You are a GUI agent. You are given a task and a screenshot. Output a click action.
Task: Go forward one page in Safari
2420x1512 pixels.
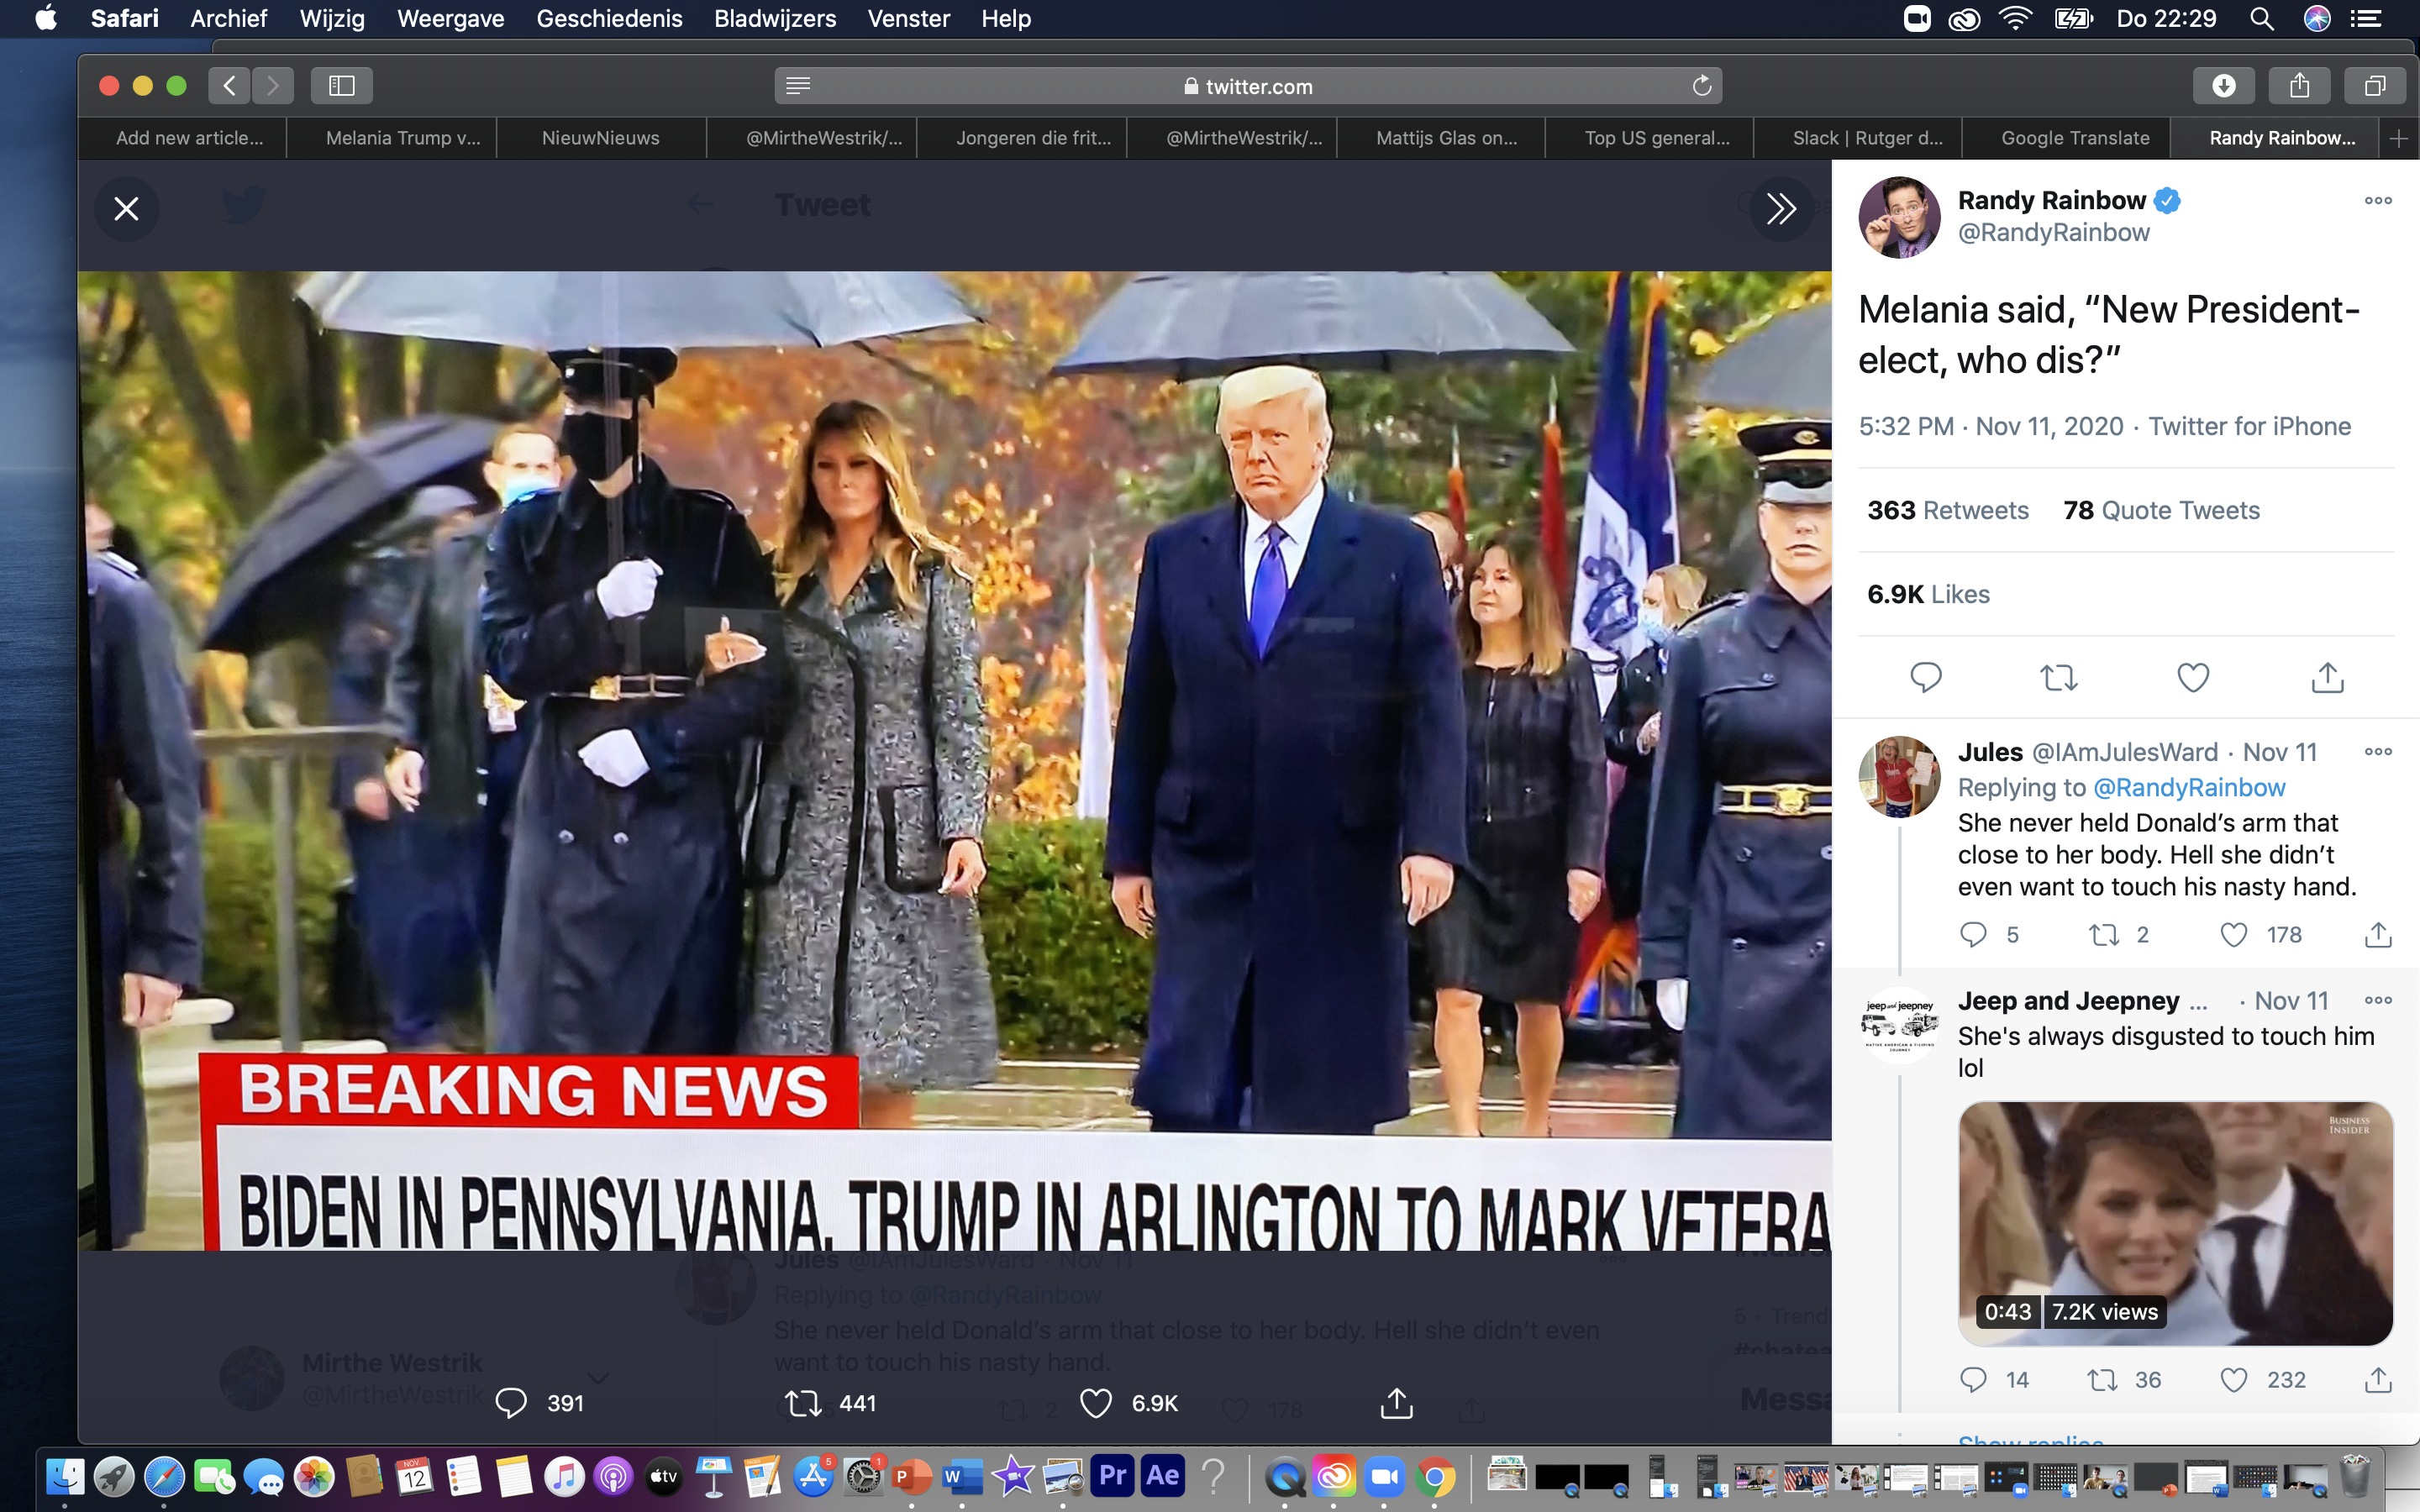pyautogui.click(x=273, y=86)
